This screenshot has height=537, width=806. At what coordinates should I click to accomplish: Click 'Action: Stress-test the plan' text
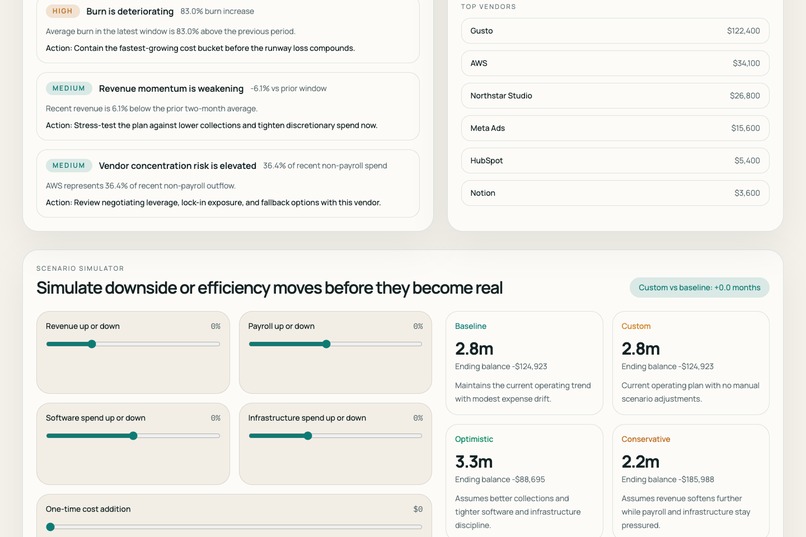click(211, 125)
